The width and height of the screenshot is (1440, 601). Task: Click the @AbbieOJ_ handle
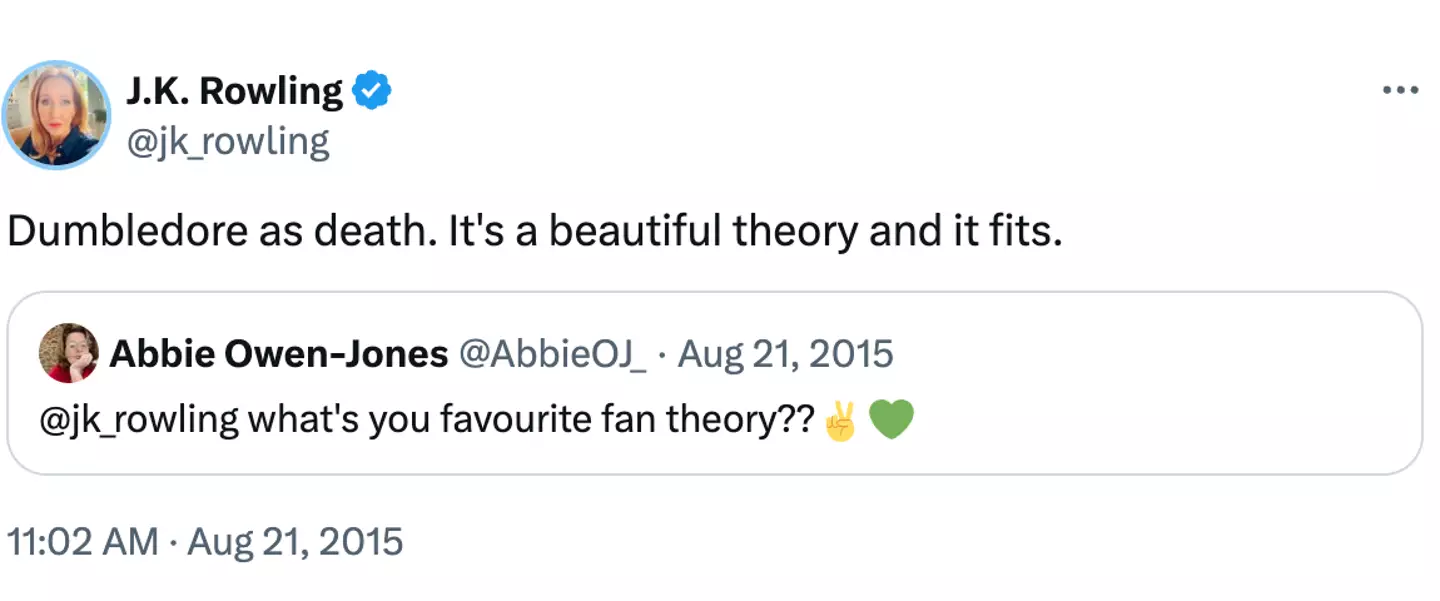[557, 353]
